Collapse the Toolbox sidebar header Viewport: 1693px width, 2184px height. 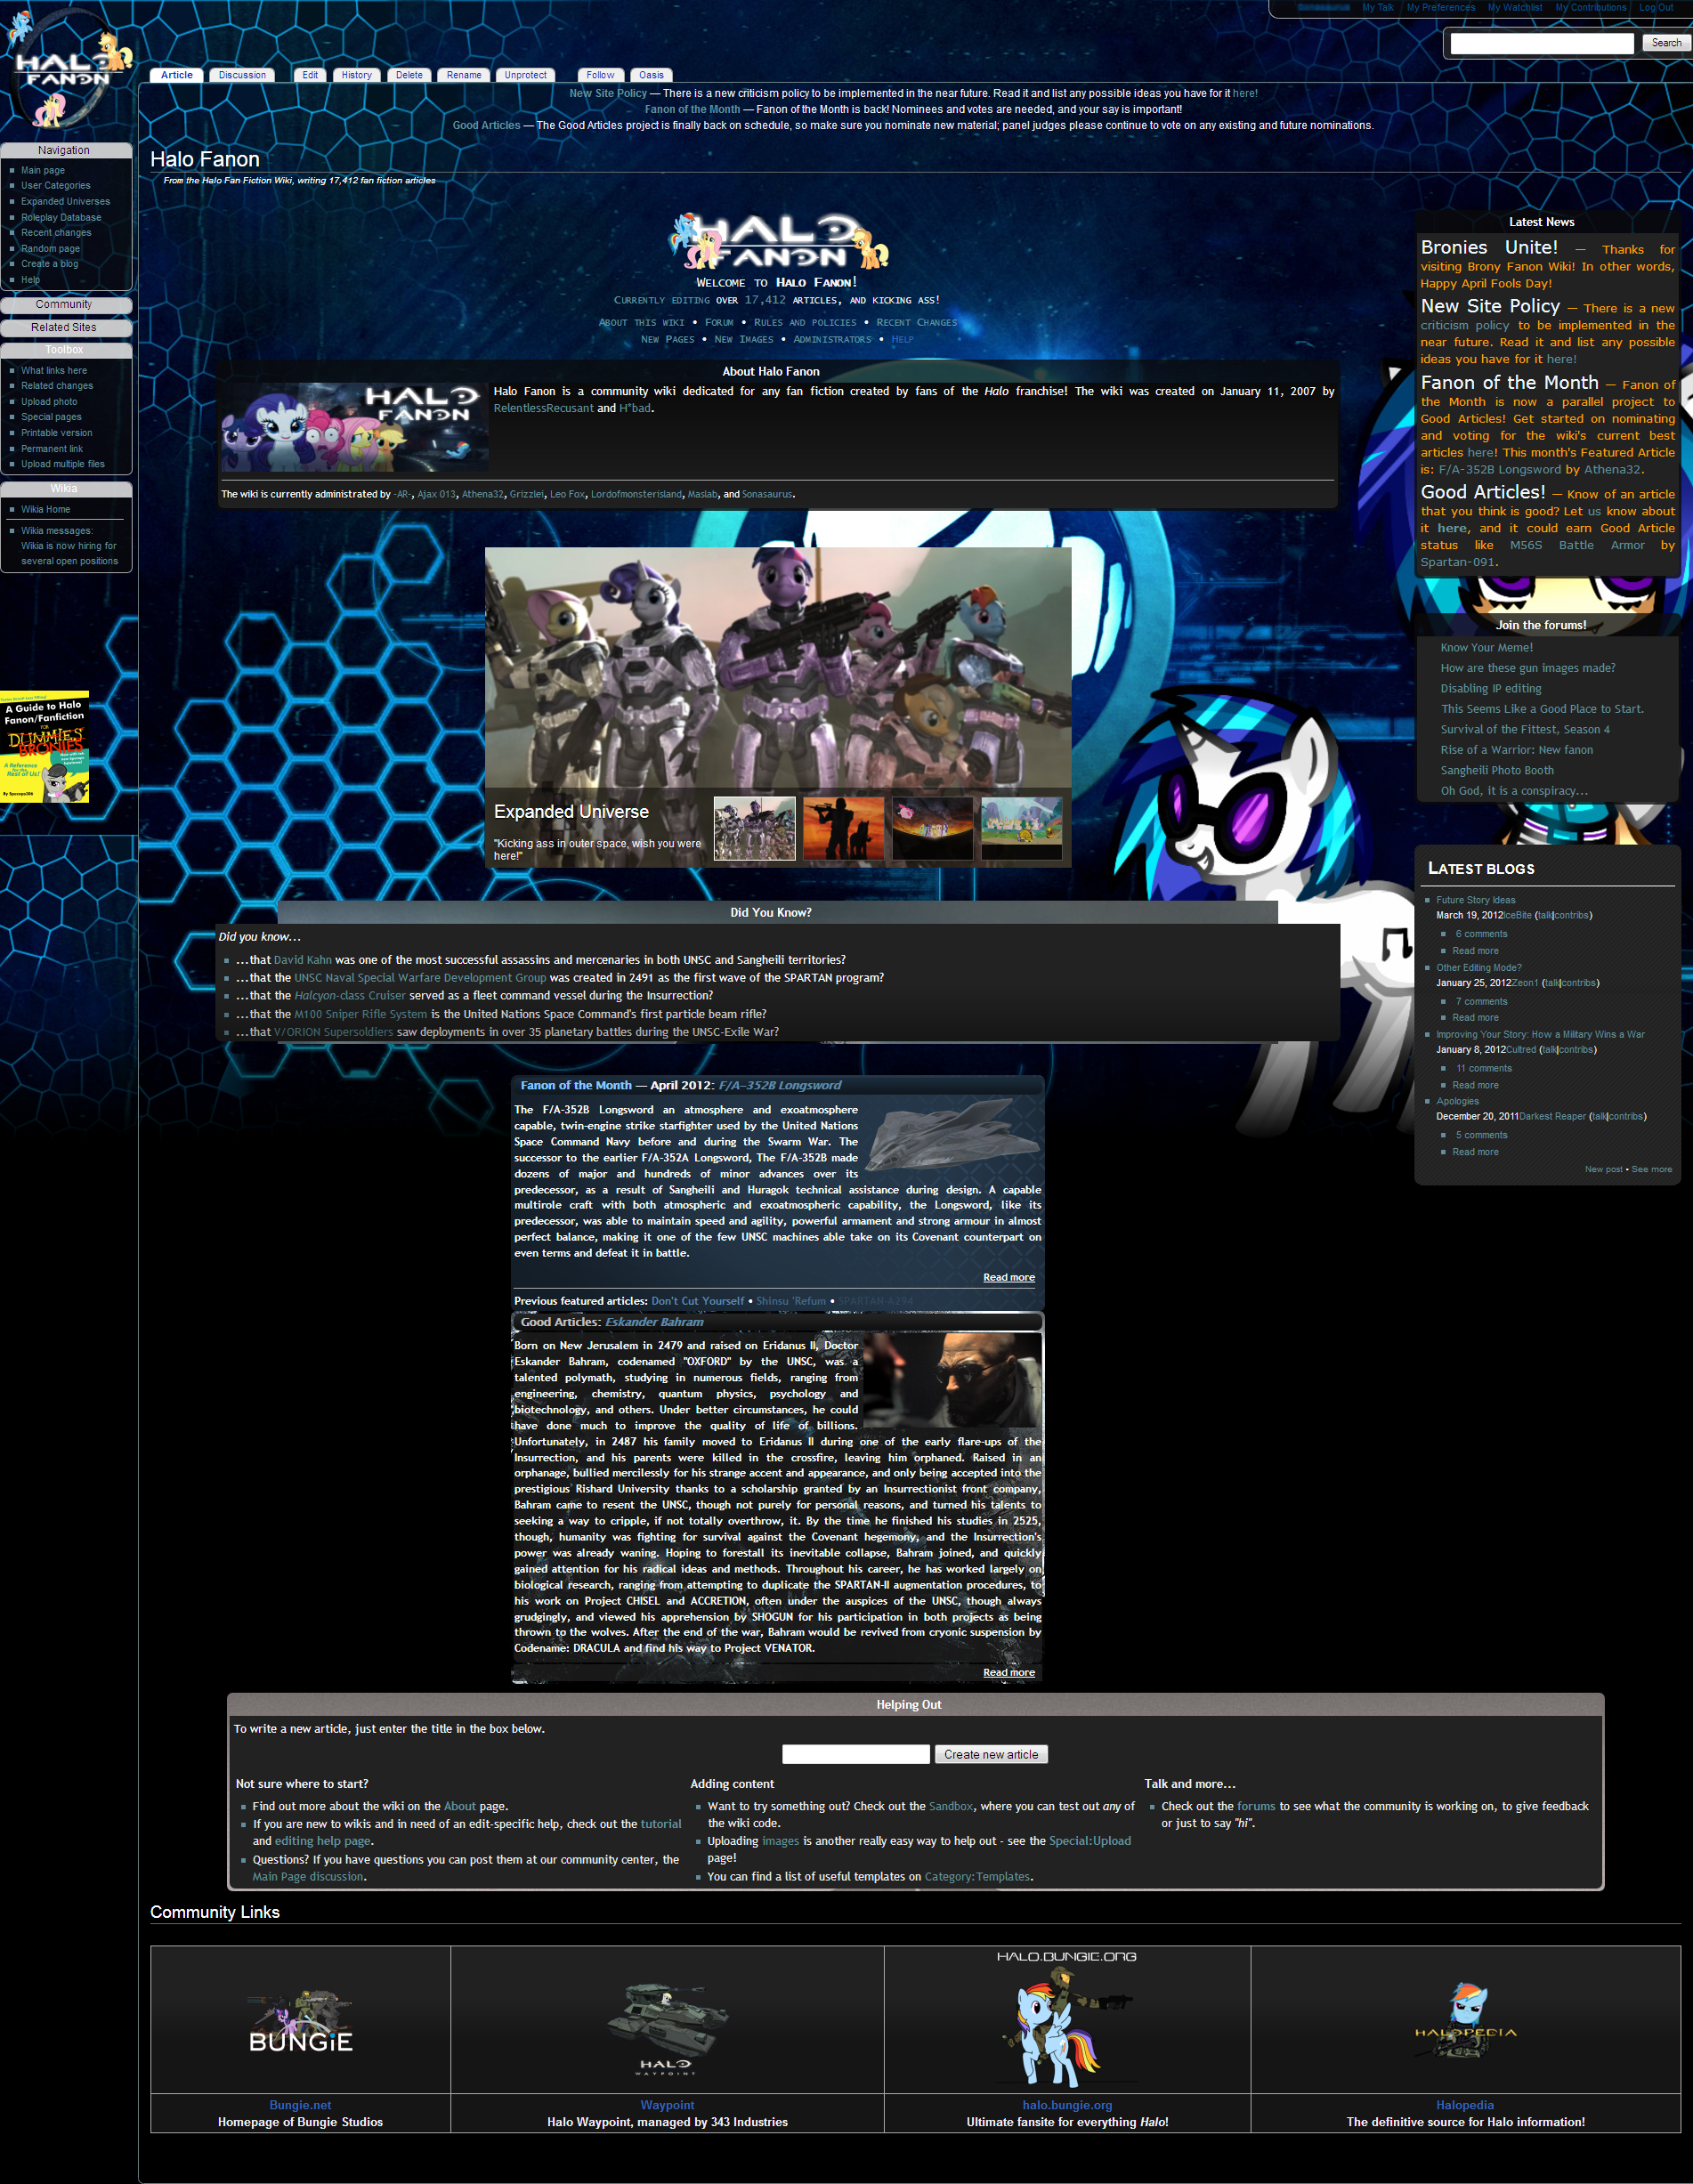pyautogui.click(x=64, y=350)
